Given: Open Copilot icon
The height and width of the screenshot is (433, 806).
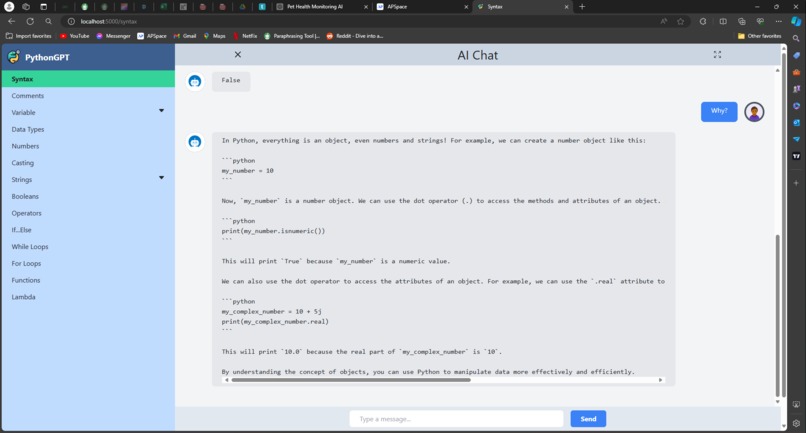Looking at the screenshot, I should [x=796, y=21].
